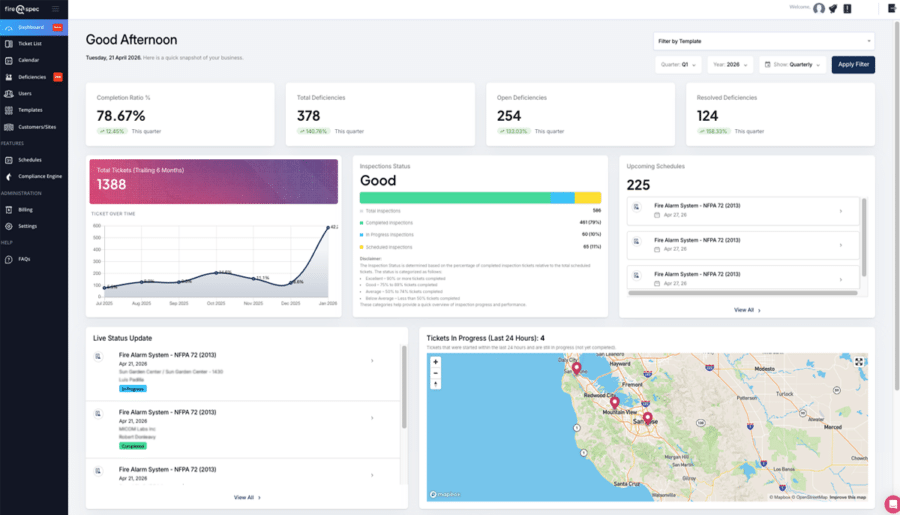The image size is (900, 515).
Task: Open the Show Quarterly dropdown
Action: (794, 64)
